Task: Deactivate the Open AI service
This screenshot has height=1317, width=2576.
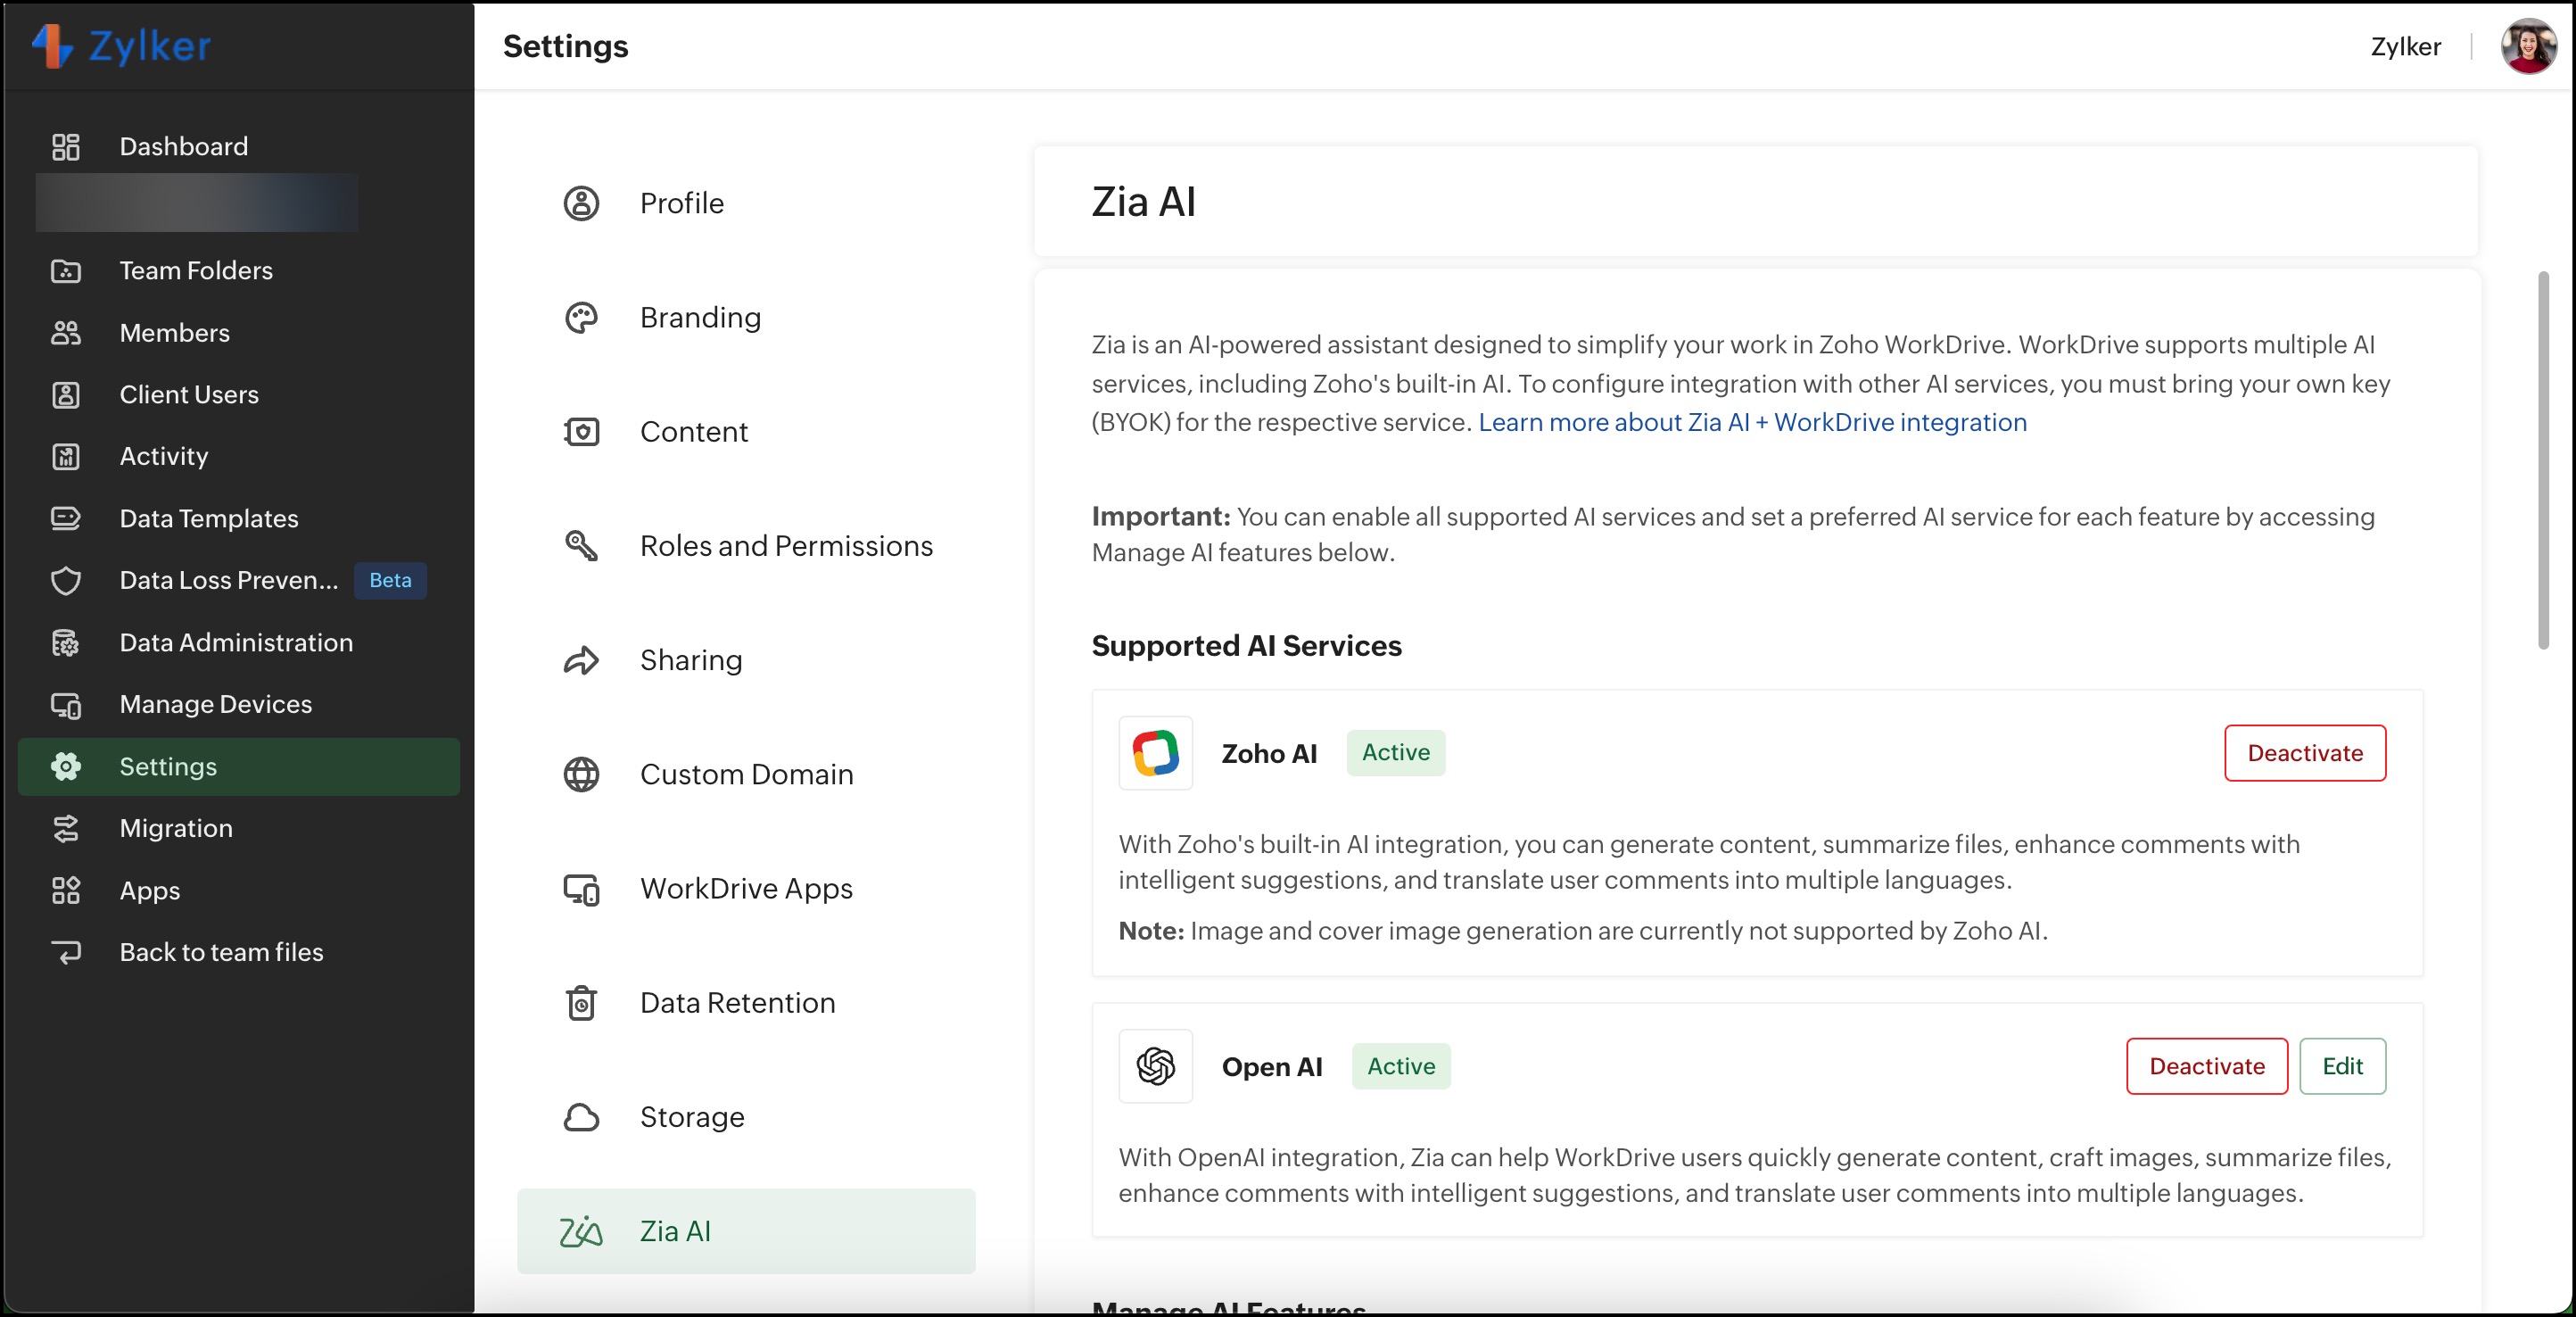Action: [x=2206, y=1066]
